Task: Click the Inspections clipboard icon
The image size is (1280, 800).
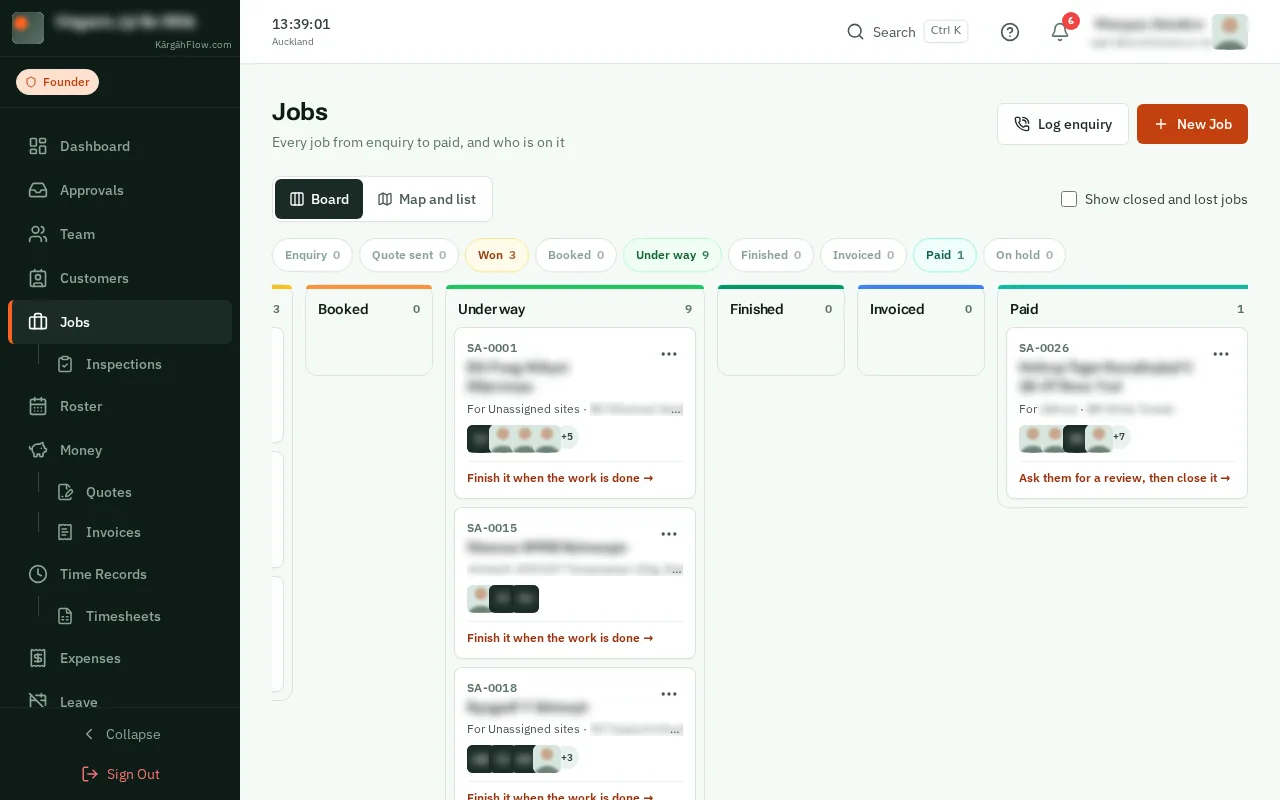Action: 65,364
